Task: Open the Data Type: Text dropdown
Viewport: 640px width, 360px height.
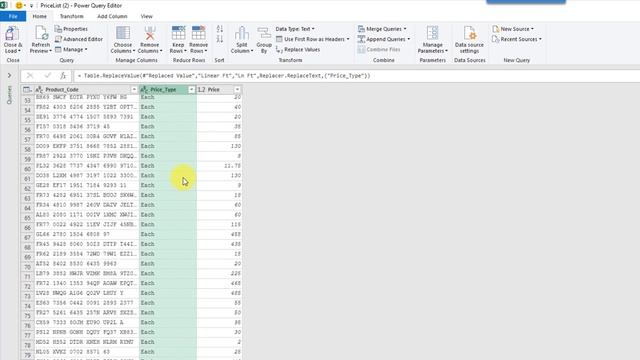Action: (295, 29)
